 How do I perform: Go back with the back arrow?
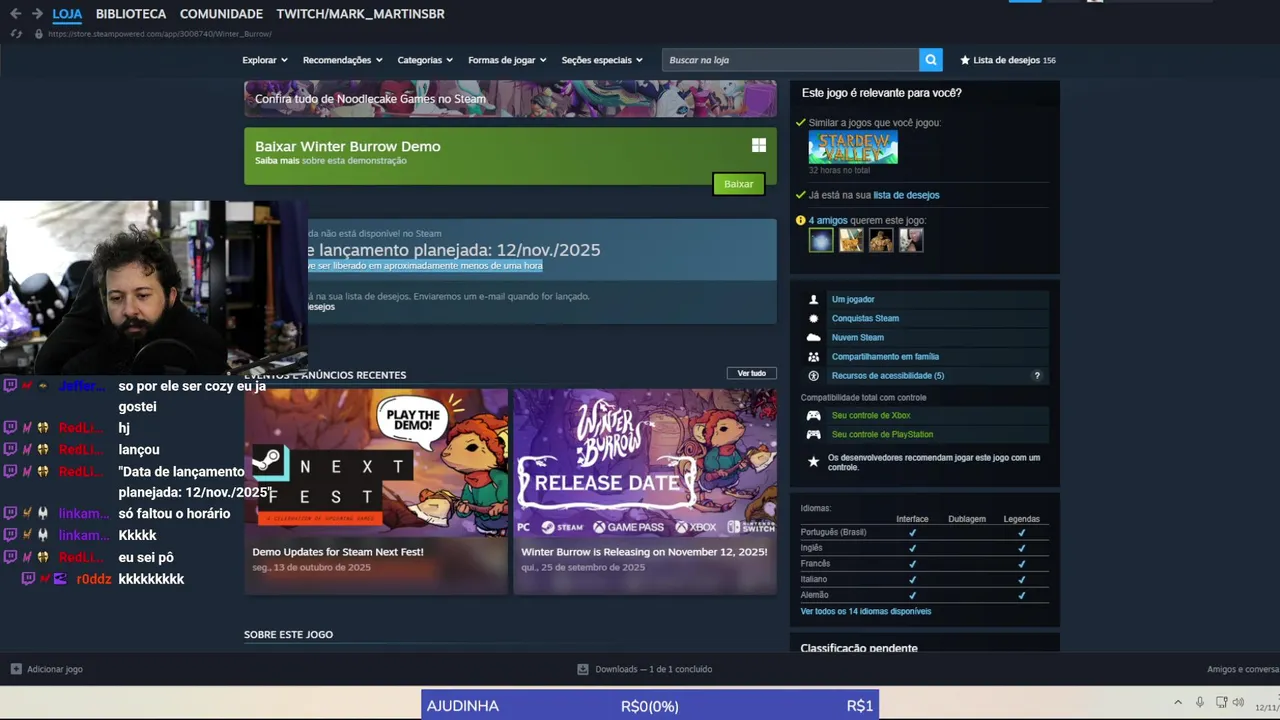pos(15,14)
